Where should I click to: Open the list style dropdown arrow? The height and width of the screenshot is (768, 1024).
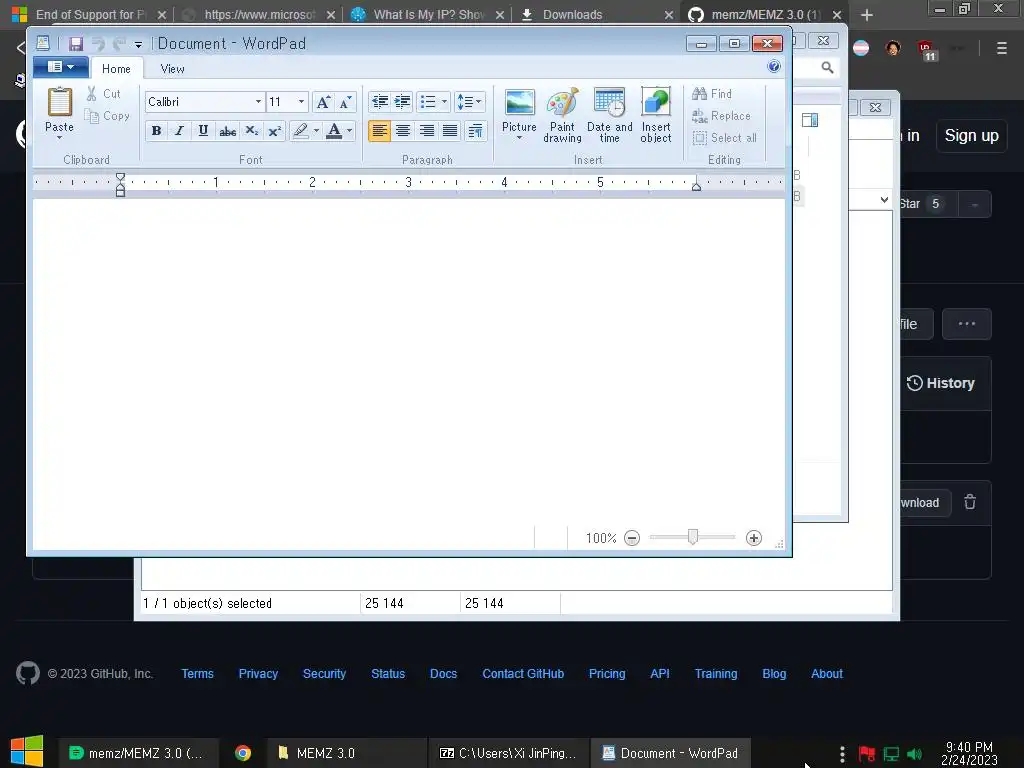445,102
